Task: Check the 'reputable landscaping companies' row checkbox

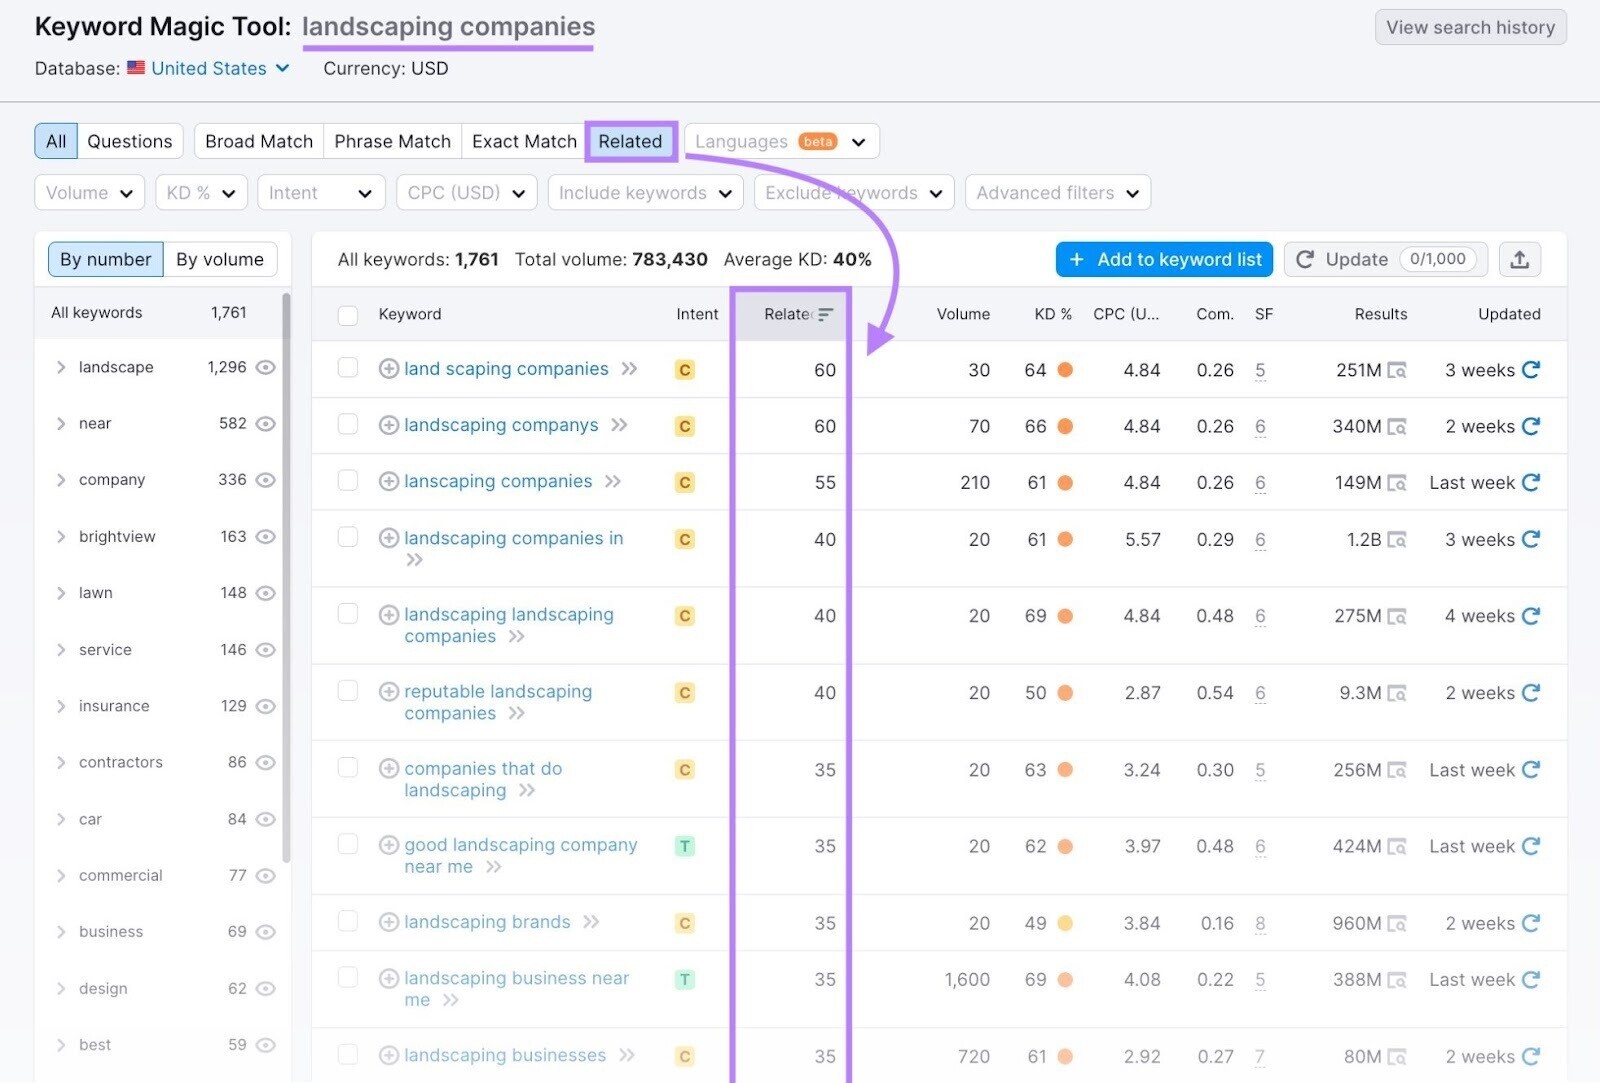Action: [348, 691]
